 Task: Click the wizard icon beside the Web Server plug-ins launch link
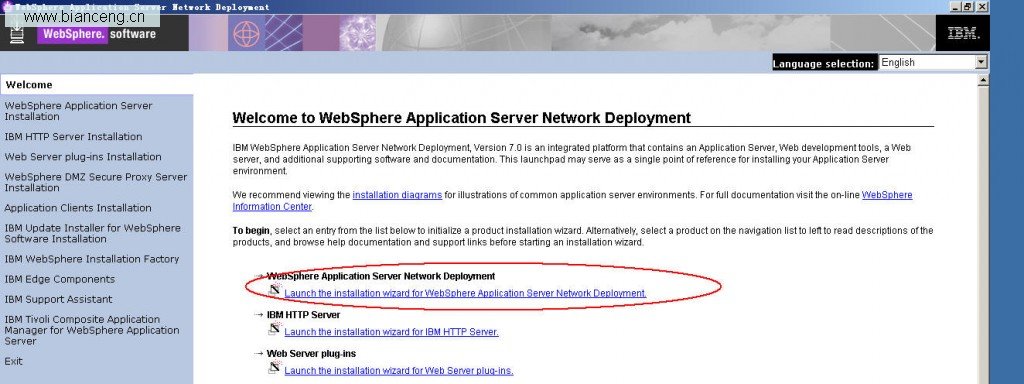pyautogui.click(x=274, y=367)
